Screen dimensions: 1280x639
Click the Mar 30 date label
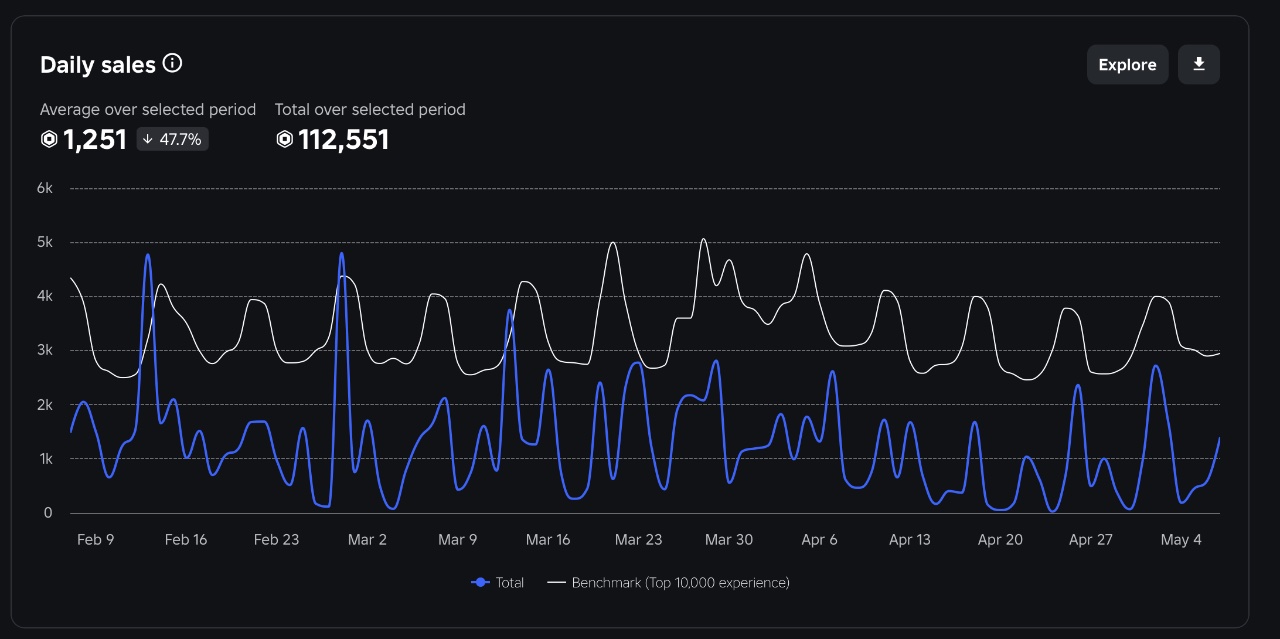point(729,540)
